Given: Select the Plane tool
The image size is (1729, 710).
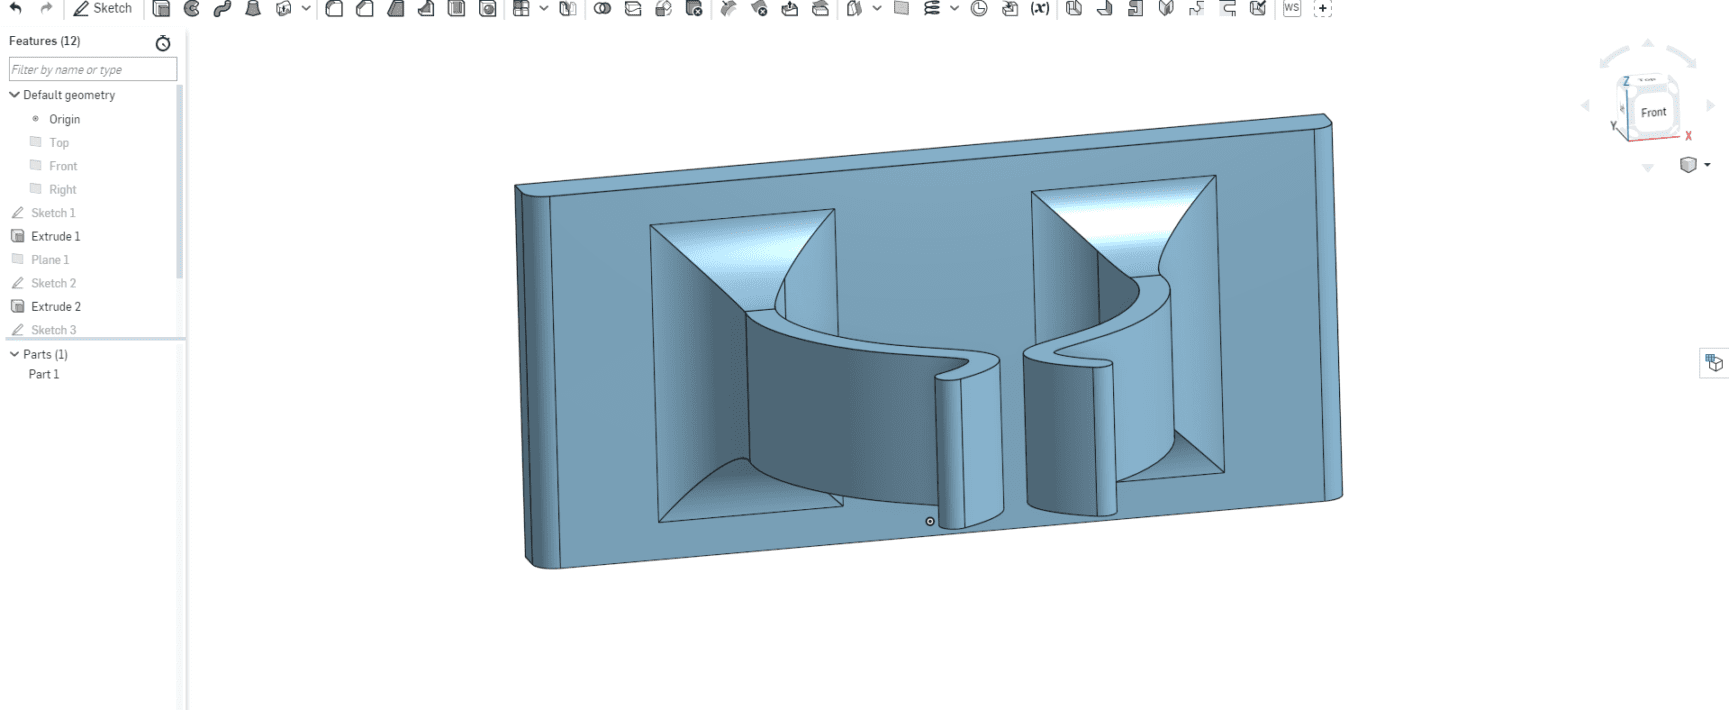Looking at the screenshot, I should (901, 8).
